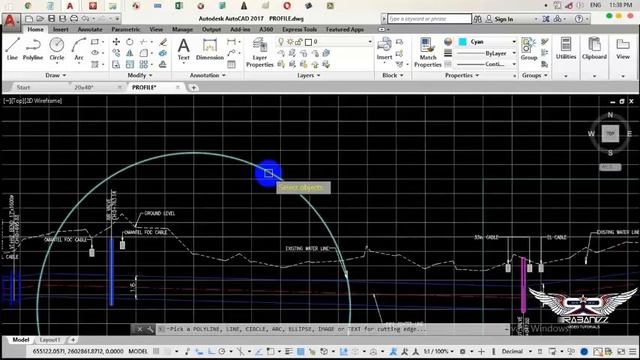
Task: Select the Line tool
Action: click(x=12, y=49)
